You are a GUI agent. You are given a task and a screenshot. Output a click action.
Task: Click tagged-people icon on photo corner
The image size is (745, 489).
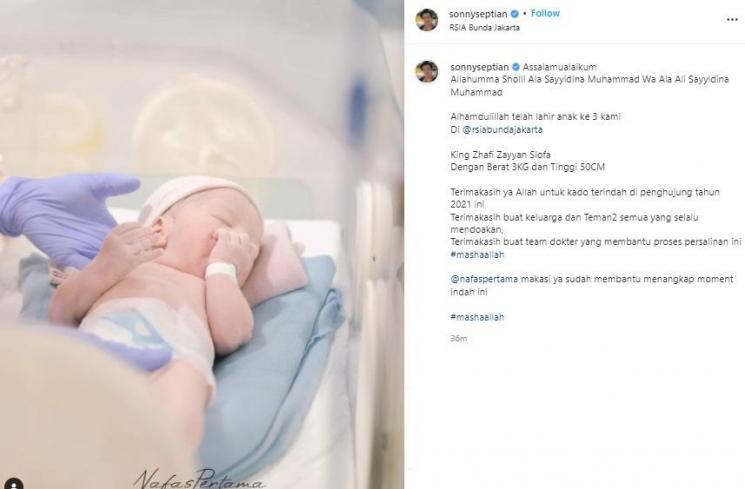tap(13, 483)
